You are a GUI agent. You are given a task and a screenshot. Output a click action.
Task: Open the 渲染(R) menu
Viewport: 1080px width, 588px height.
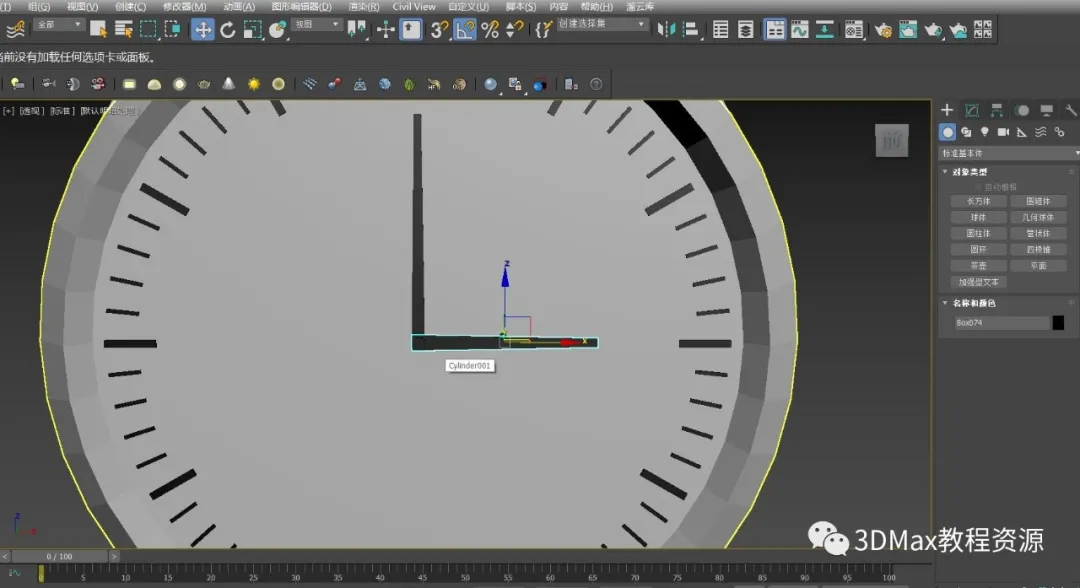364,6
